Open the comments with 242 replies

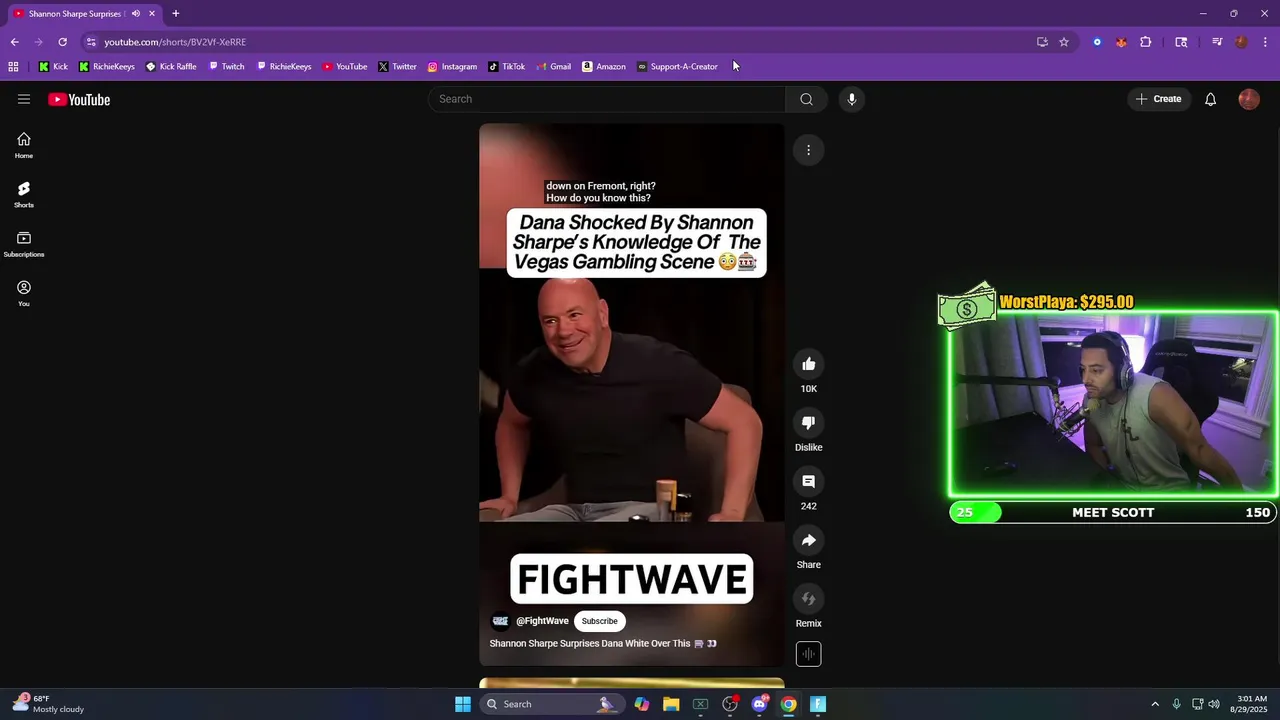pyautogui.click(x=808, y=482)
